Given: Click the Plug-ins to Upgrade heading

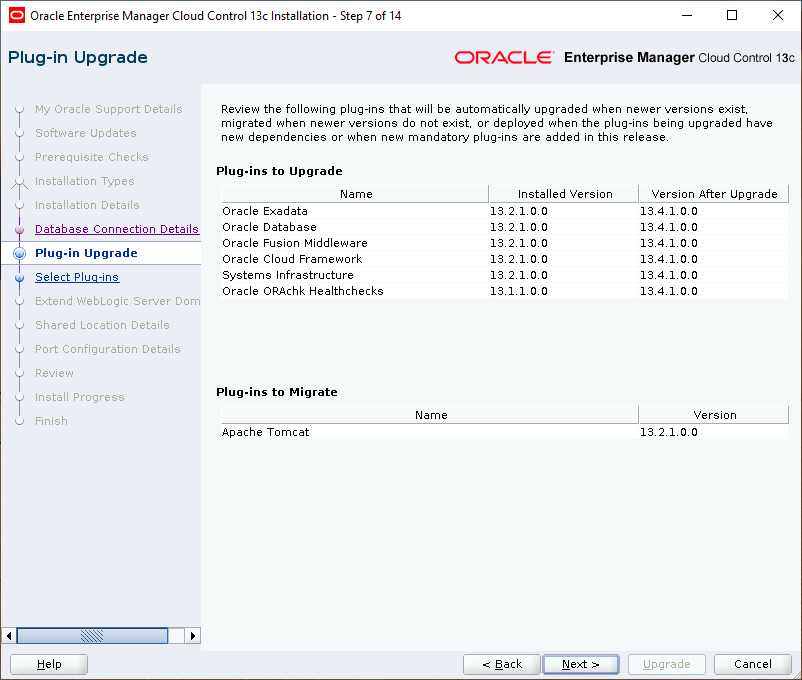Looking at the screenshot, I should [x=279, y=171].
